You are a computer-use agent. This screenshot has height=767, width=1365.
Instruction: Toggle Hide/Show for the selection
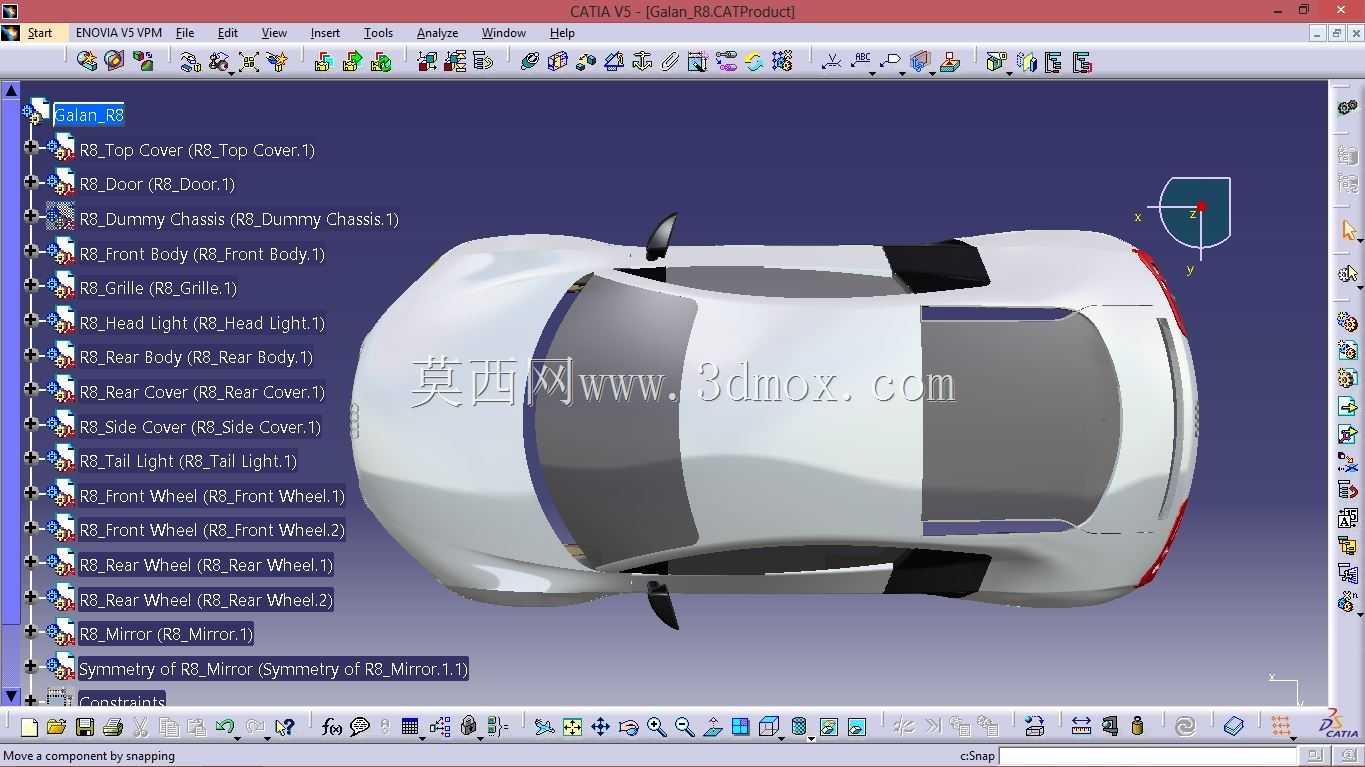[x=828, y=727]
